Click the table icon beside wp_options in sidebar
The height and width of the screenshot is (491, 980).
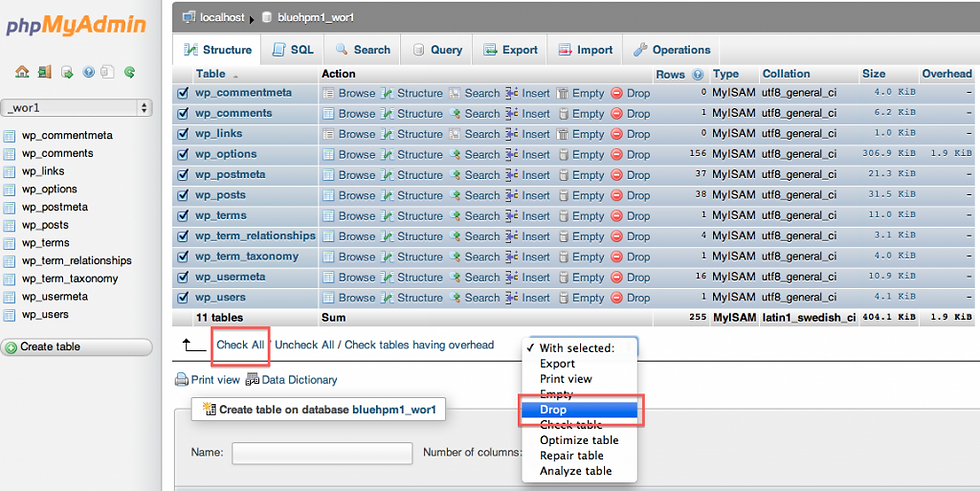click(x=9, y=189)
